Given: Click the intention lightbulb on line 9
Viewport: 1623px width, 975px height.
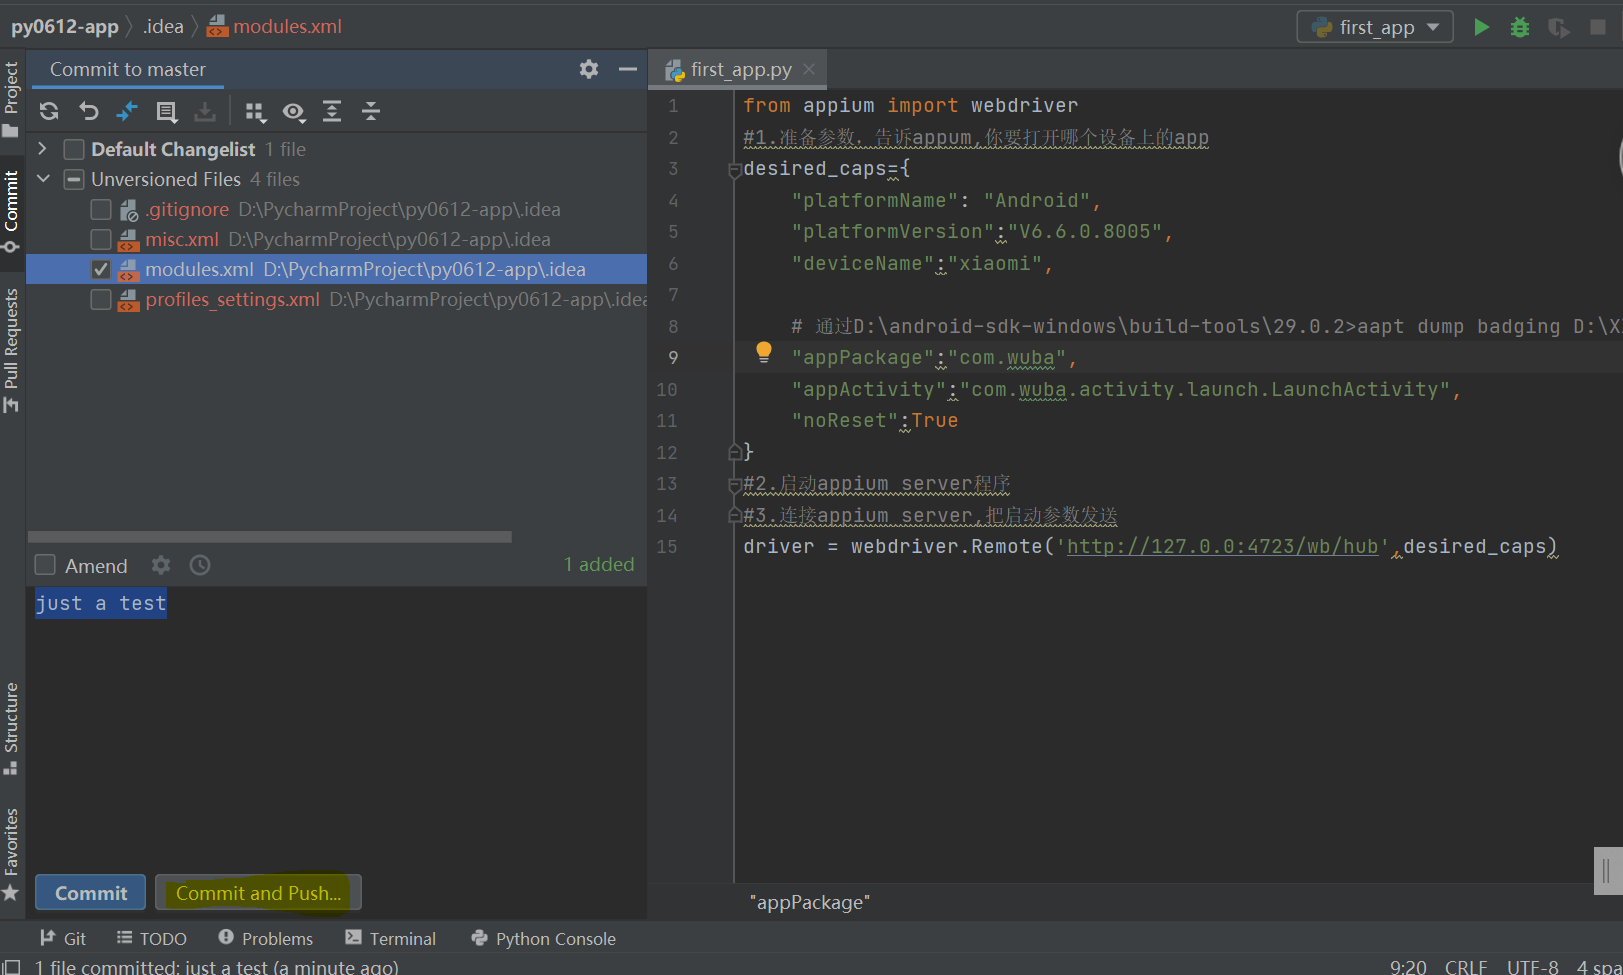Looking at the screenshot, I should tap(764, 351).
